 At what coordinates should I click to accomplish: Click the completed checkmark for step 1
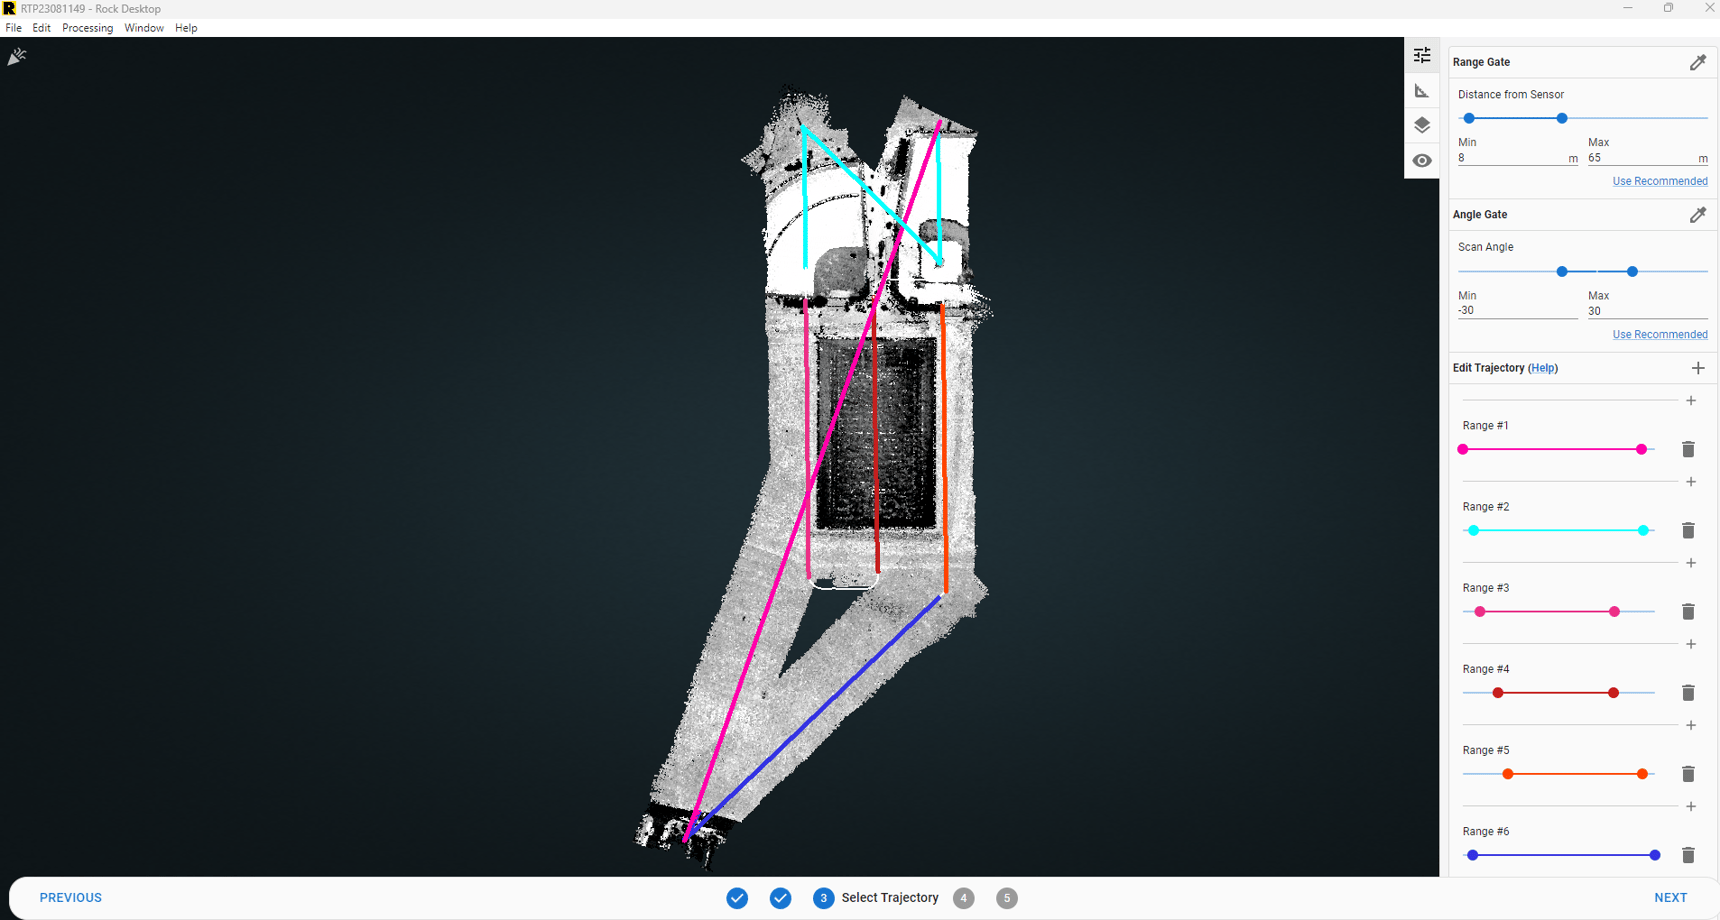tap(737, 898)
